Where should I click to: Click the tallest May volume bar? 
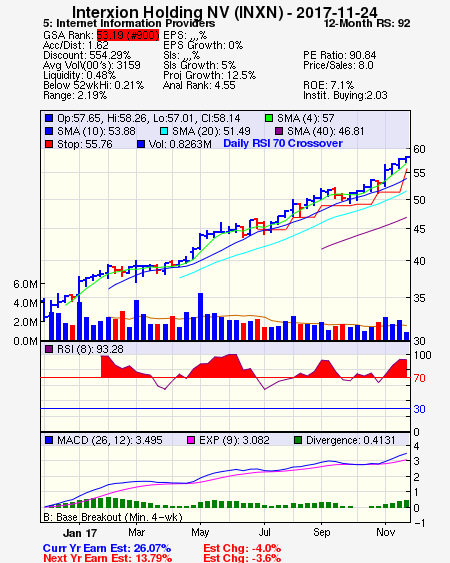tap(200, 316)
